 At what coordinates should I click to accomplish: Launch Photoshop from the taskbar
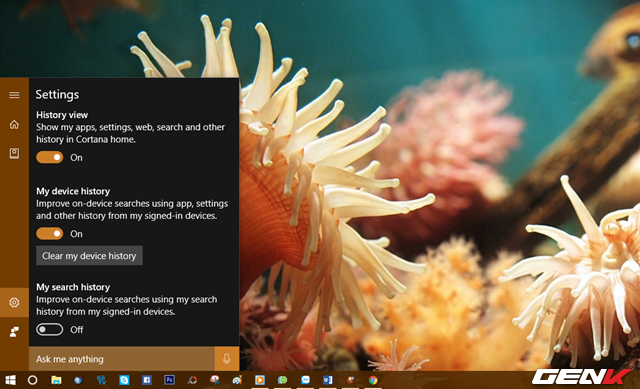(x=169, y=380)
